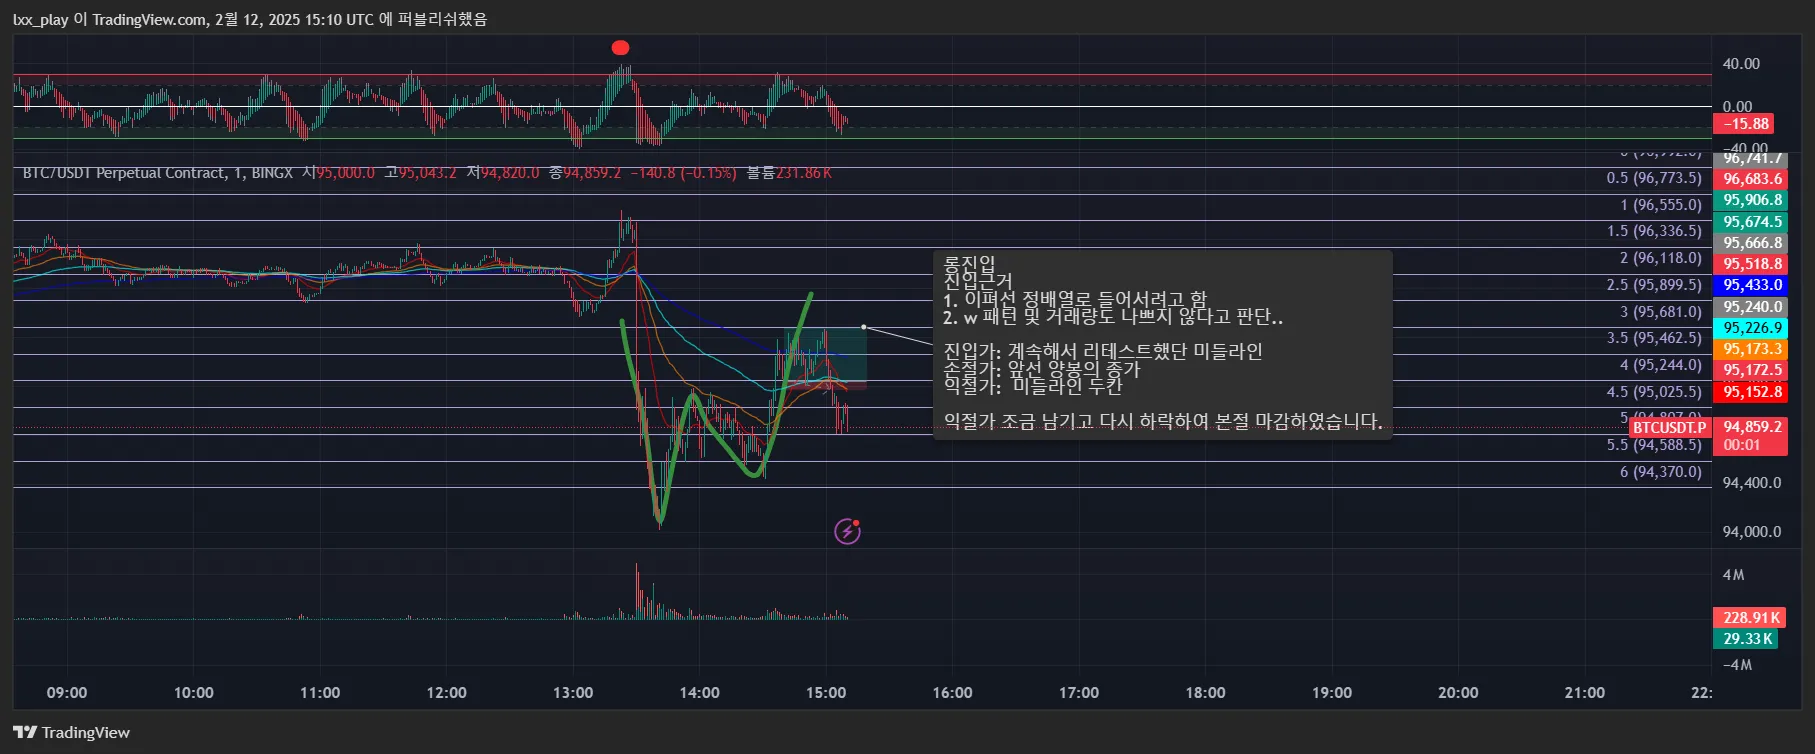Select the close value 94,859.2 in legend
This screenshot has height=754, width=1815.
tap(592, 173)
